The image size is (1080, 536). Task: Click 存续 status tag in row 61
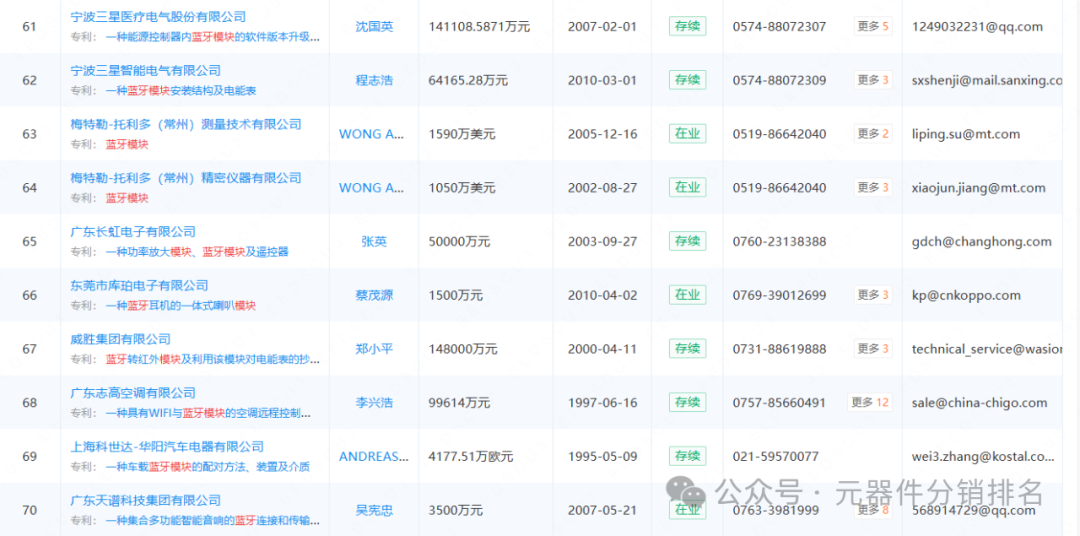687,26
